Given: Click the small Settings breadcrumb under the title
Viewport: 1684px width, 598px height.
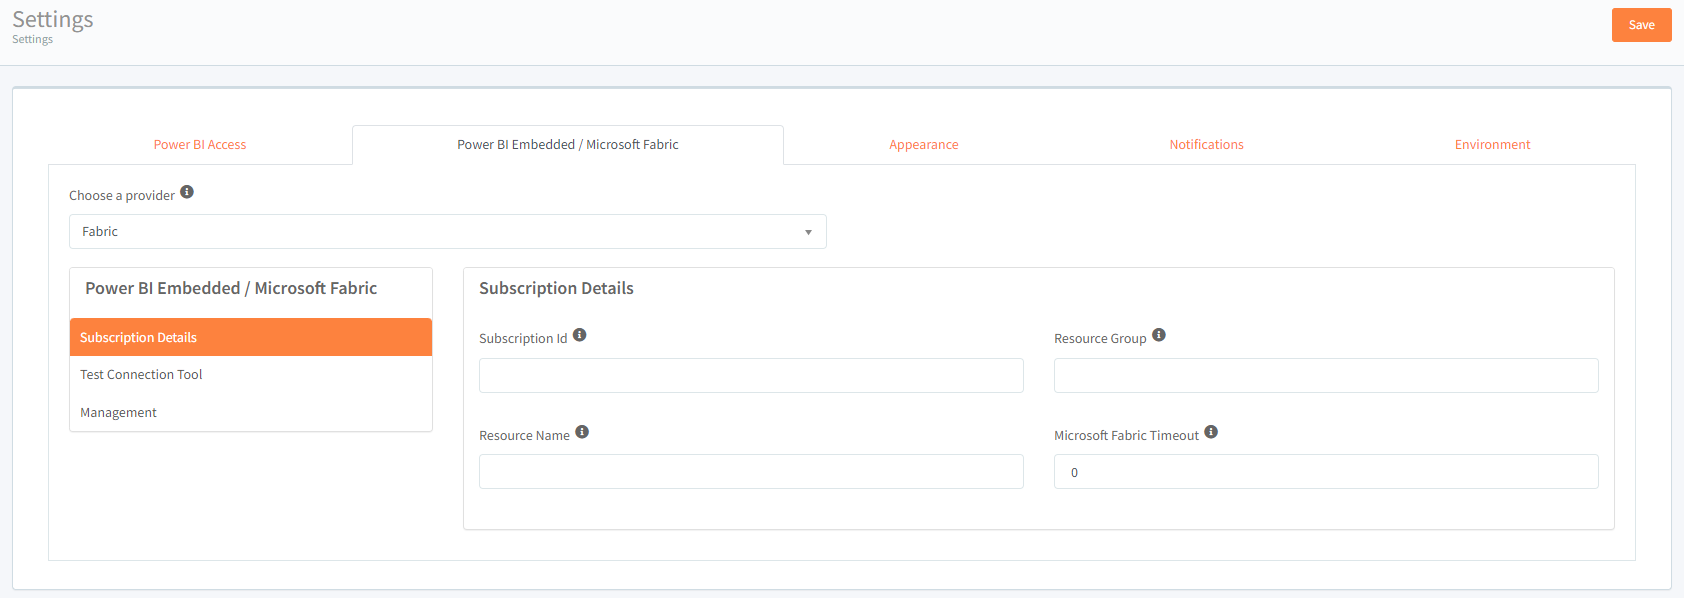Looking at the screenshot, I should [x=32, y=39].
